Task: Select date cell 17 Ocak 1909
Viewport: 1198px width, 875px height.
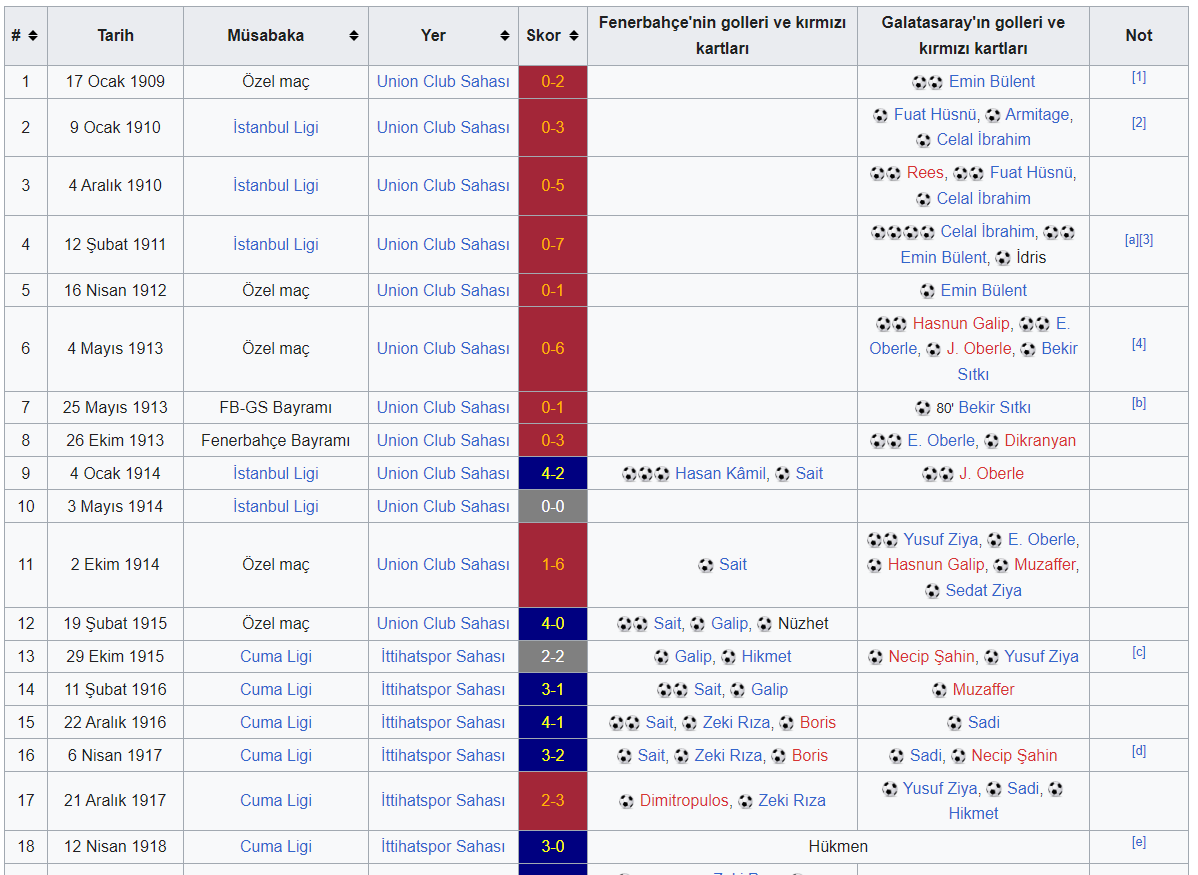Action: pyautogui.click(x=115, y=82)
